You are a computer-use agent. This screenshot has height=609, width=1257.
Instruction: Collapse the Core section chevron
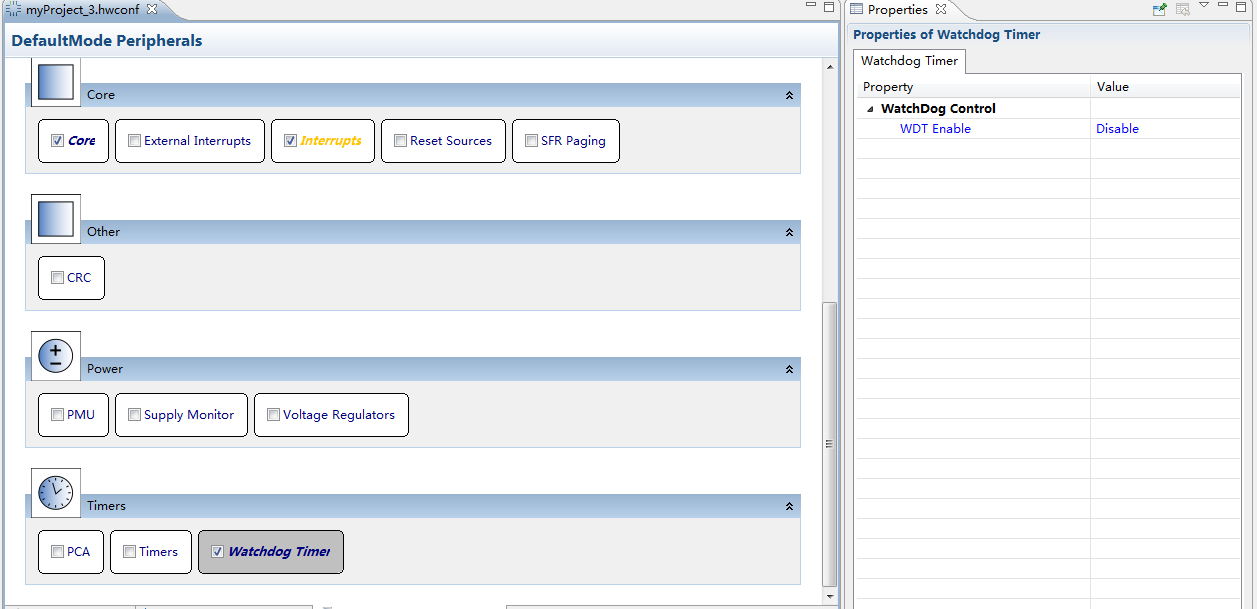789,95
